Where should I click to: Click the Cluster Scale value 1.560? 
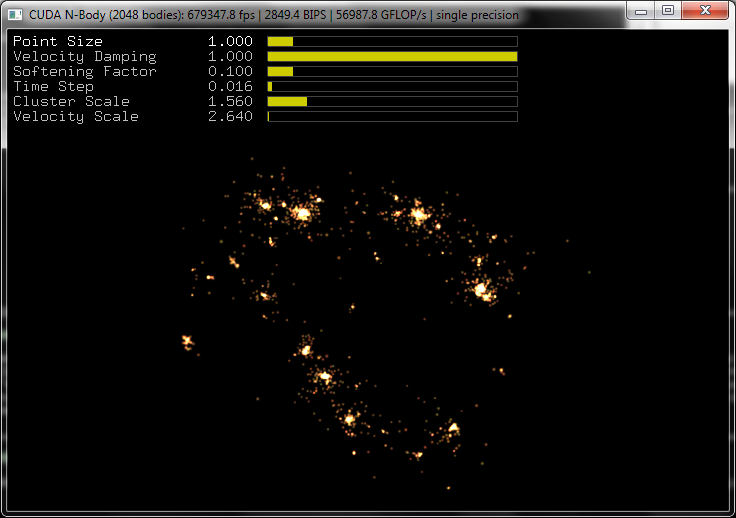pos(230,102)
